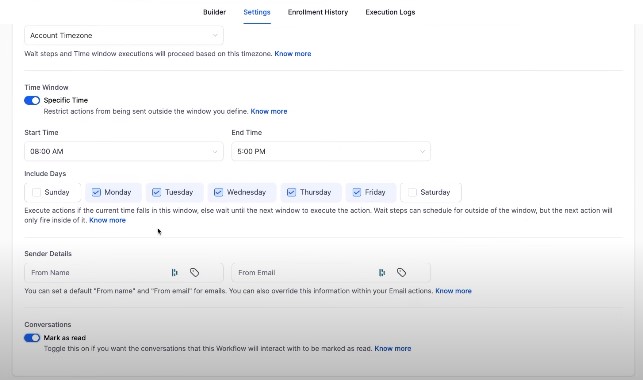The image size is (643, 380).
Task: Disable Mark as read toggle
Action: (32, 338)
